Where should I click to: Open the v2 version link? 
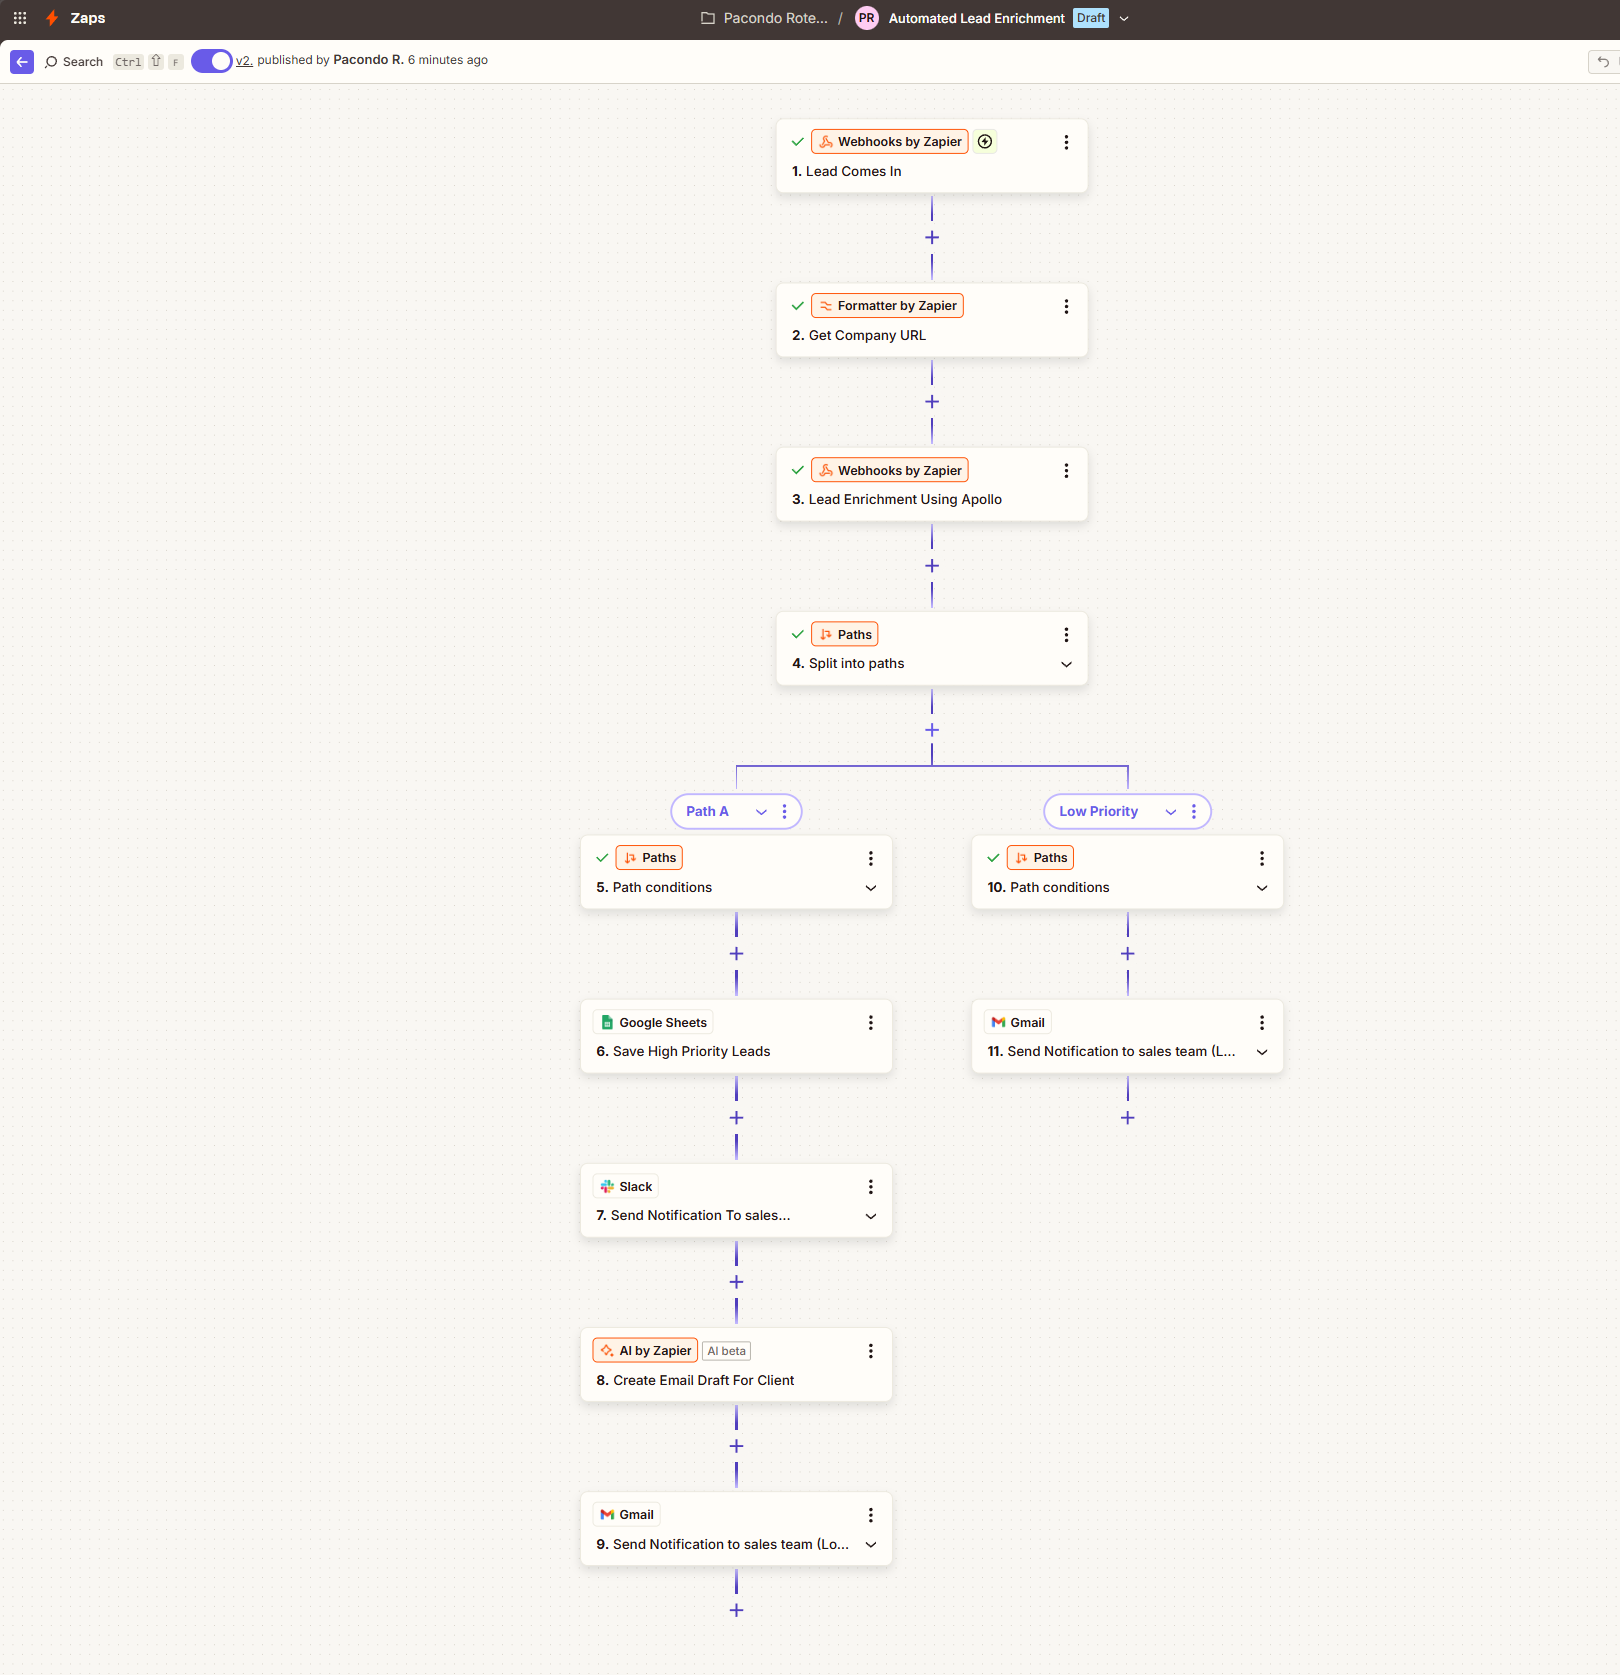tap(244, 60)
